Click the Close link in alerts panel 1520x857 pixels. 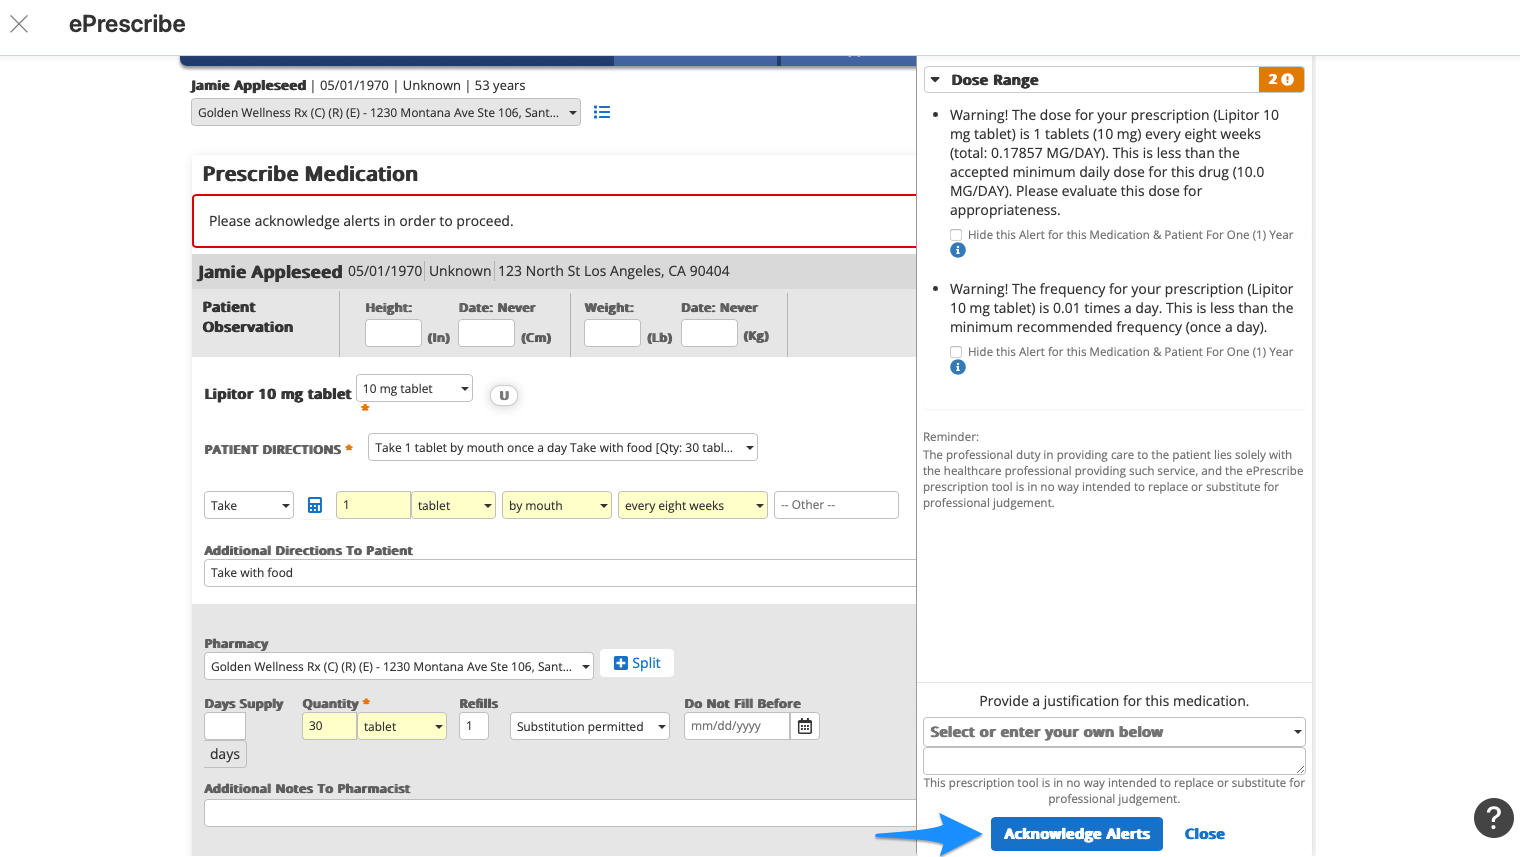(x=1204, y=834)
